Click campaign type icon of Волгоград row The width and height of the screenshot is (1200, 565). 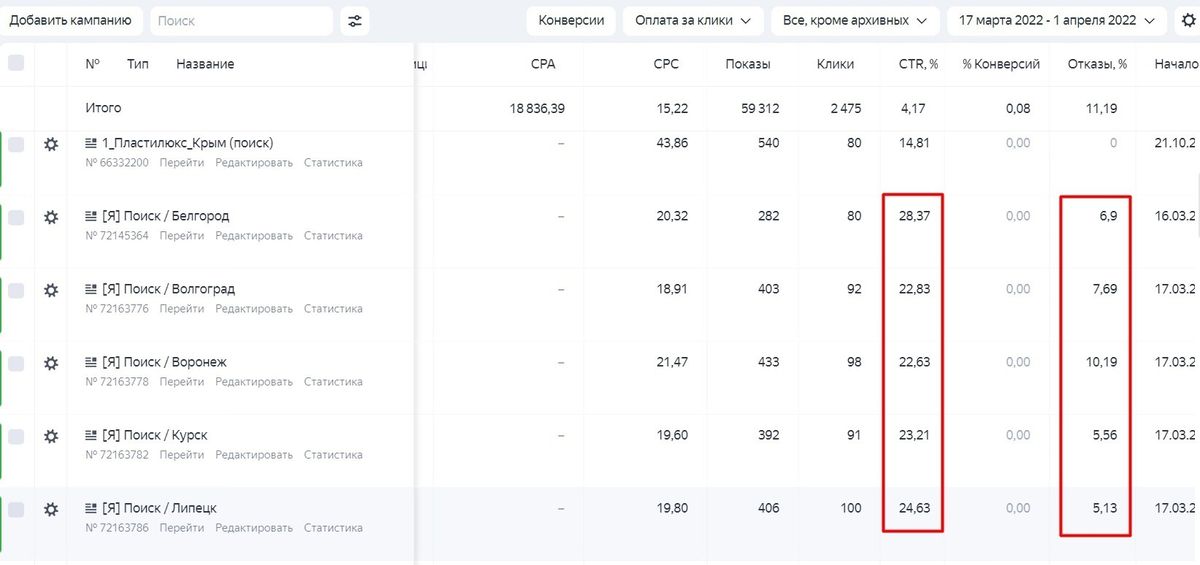coord(91,289)
